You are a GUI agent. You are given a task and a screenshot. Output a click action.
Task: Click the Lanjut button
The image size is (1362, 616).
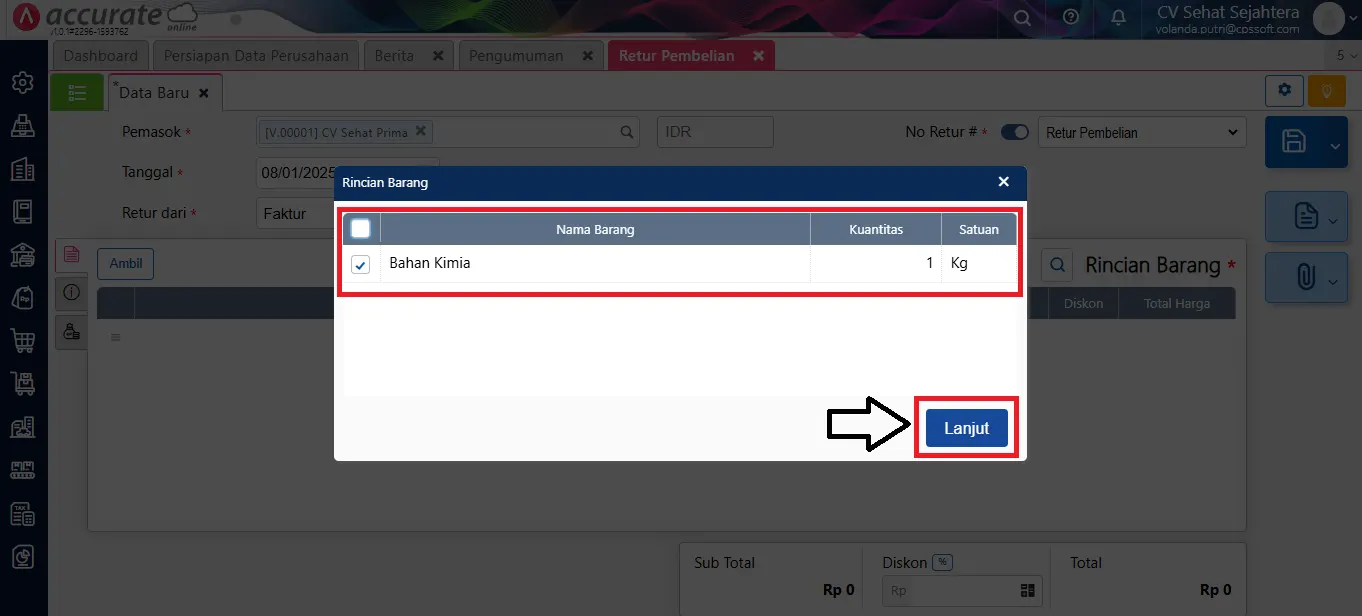[x=967, y=428]
